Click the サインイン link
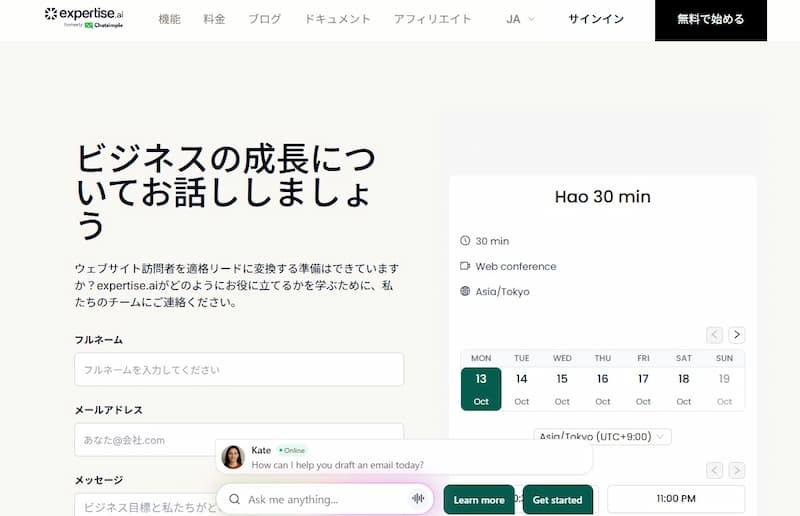This screenshot has height=516, width=800. point(596,19)
